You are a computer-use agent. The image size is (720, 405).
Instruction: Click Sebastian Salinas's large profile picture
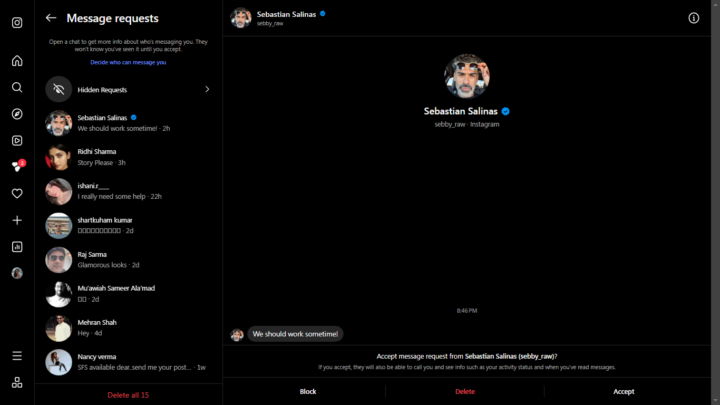pos(467,77)
